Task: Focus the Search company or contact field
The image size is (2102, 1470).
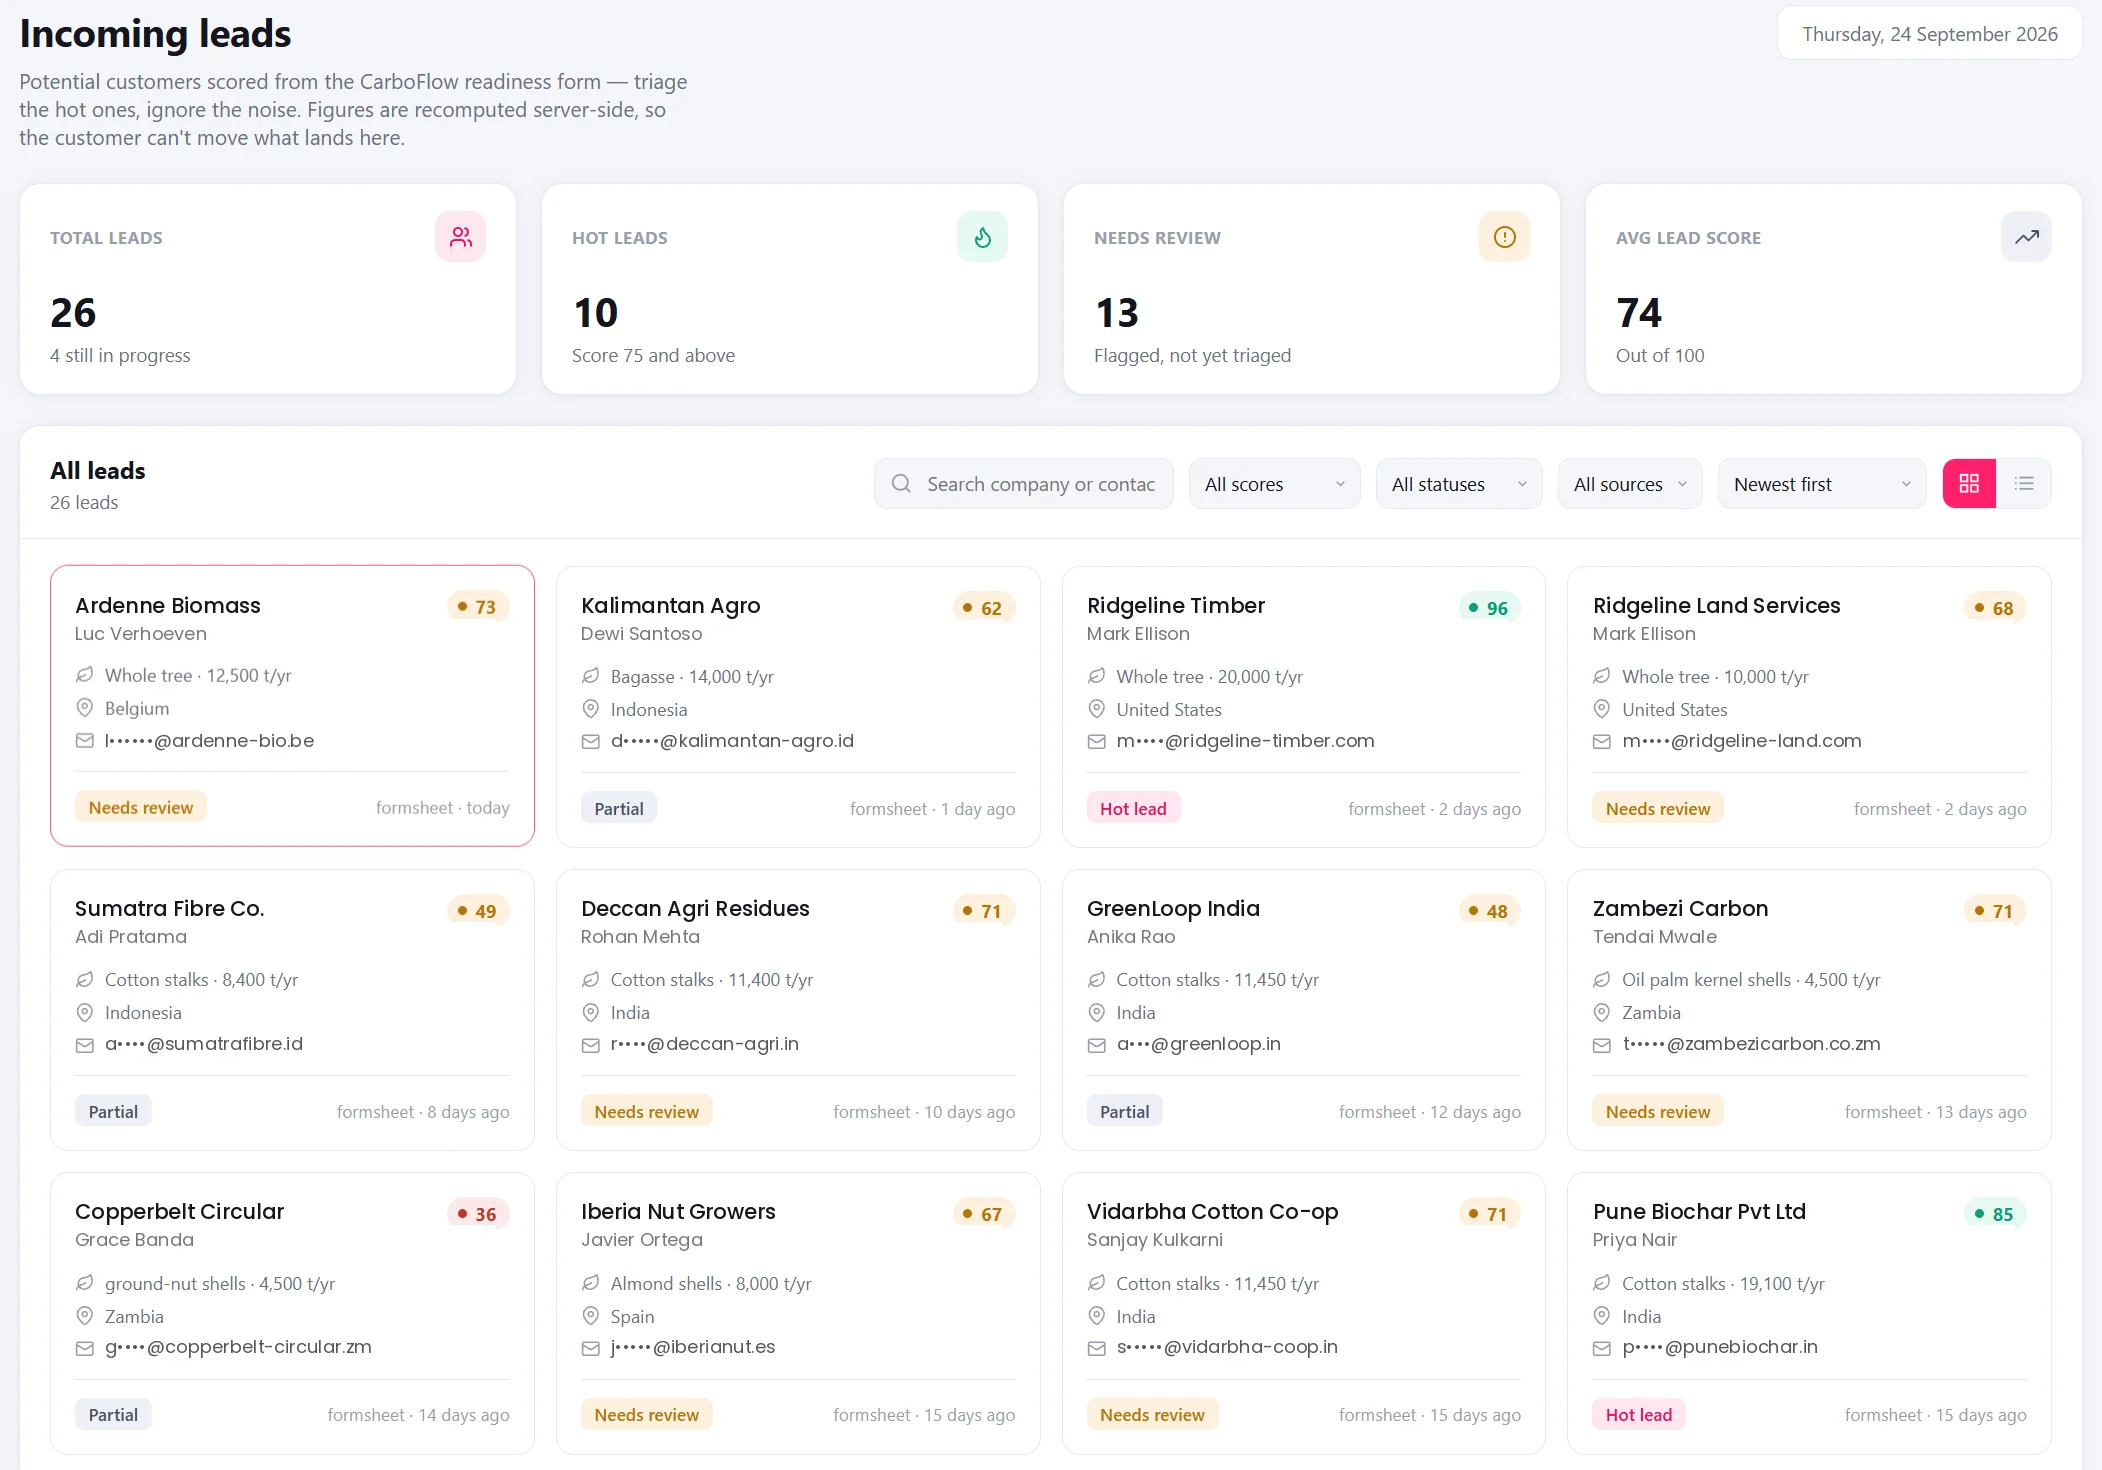Action: (x=1024, y=484)
